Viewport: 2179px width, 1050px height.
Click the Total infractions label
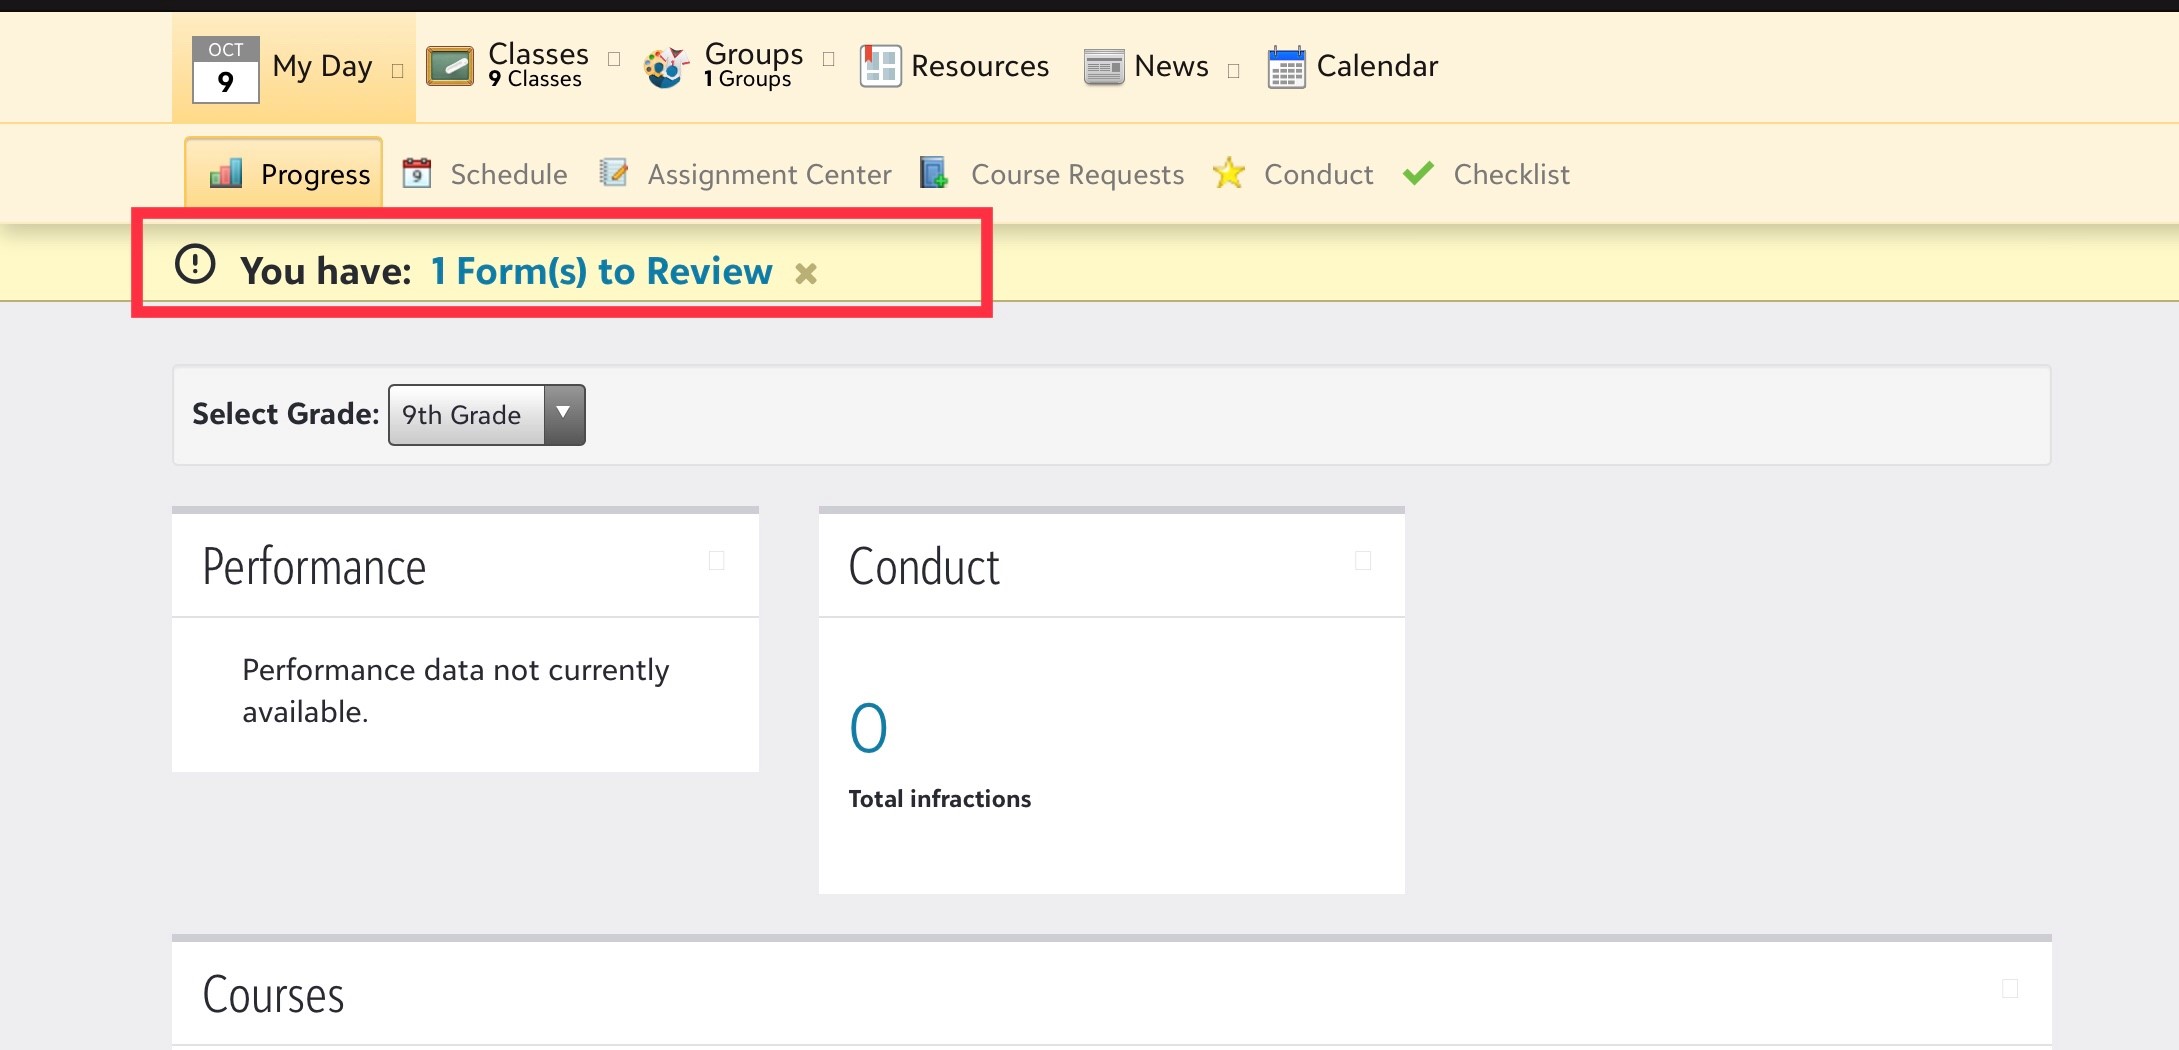[x=939, y=798]
